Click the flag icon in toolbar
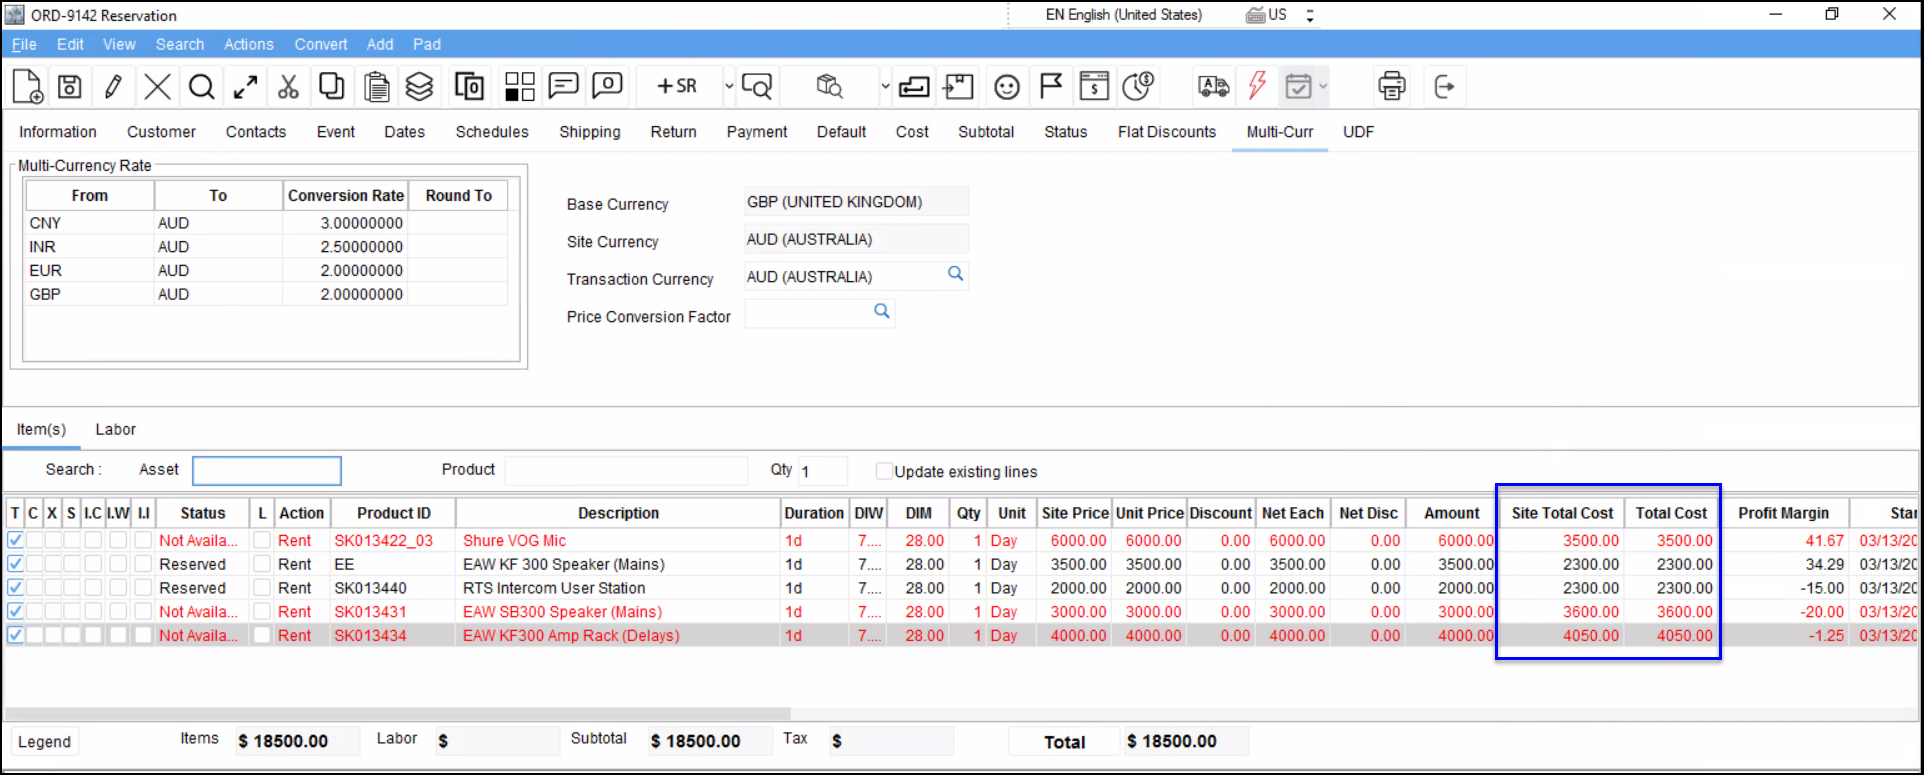The image size is (1924, 775). pyautogui.click(x=1050, y=87)
